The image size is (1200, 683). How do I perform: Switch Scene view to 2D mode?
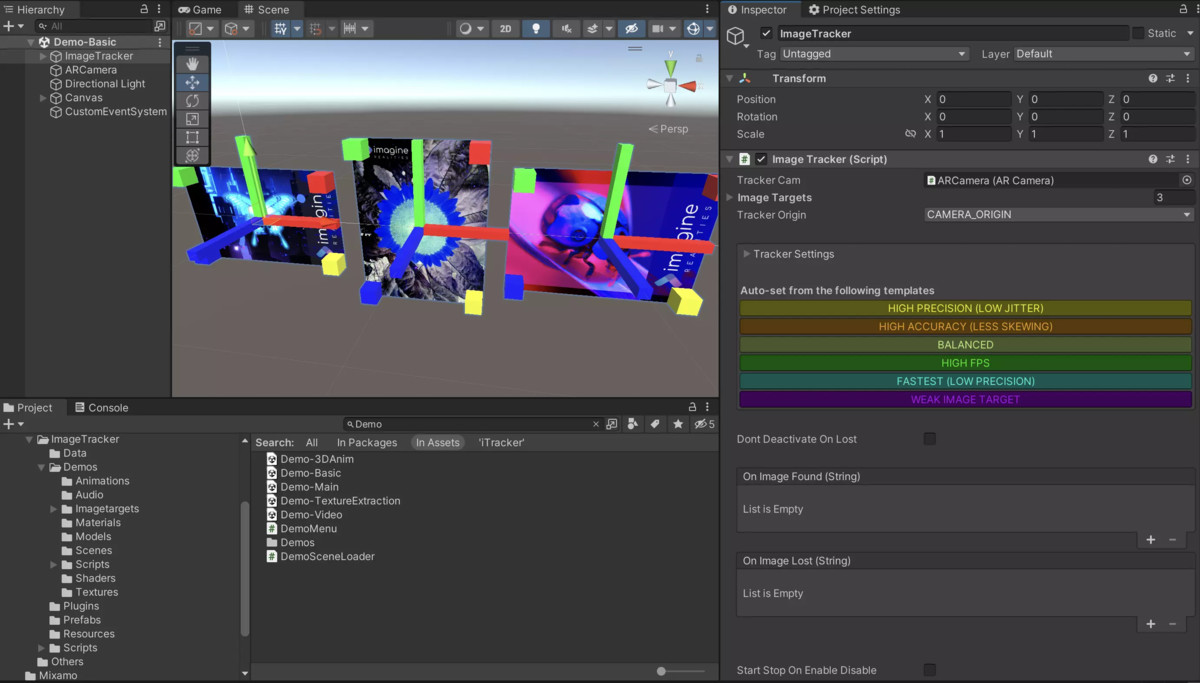click(505, 28)
